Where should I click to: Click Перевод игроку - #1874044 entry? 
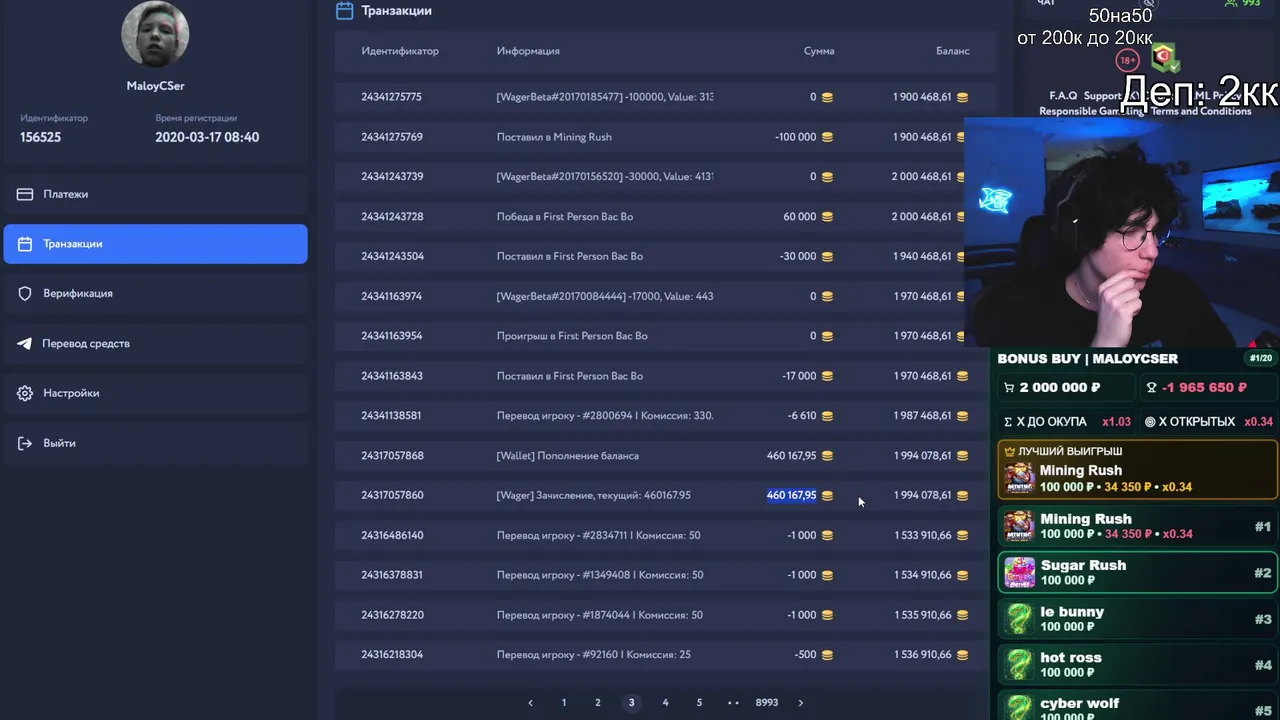click(x=599, y=615)
